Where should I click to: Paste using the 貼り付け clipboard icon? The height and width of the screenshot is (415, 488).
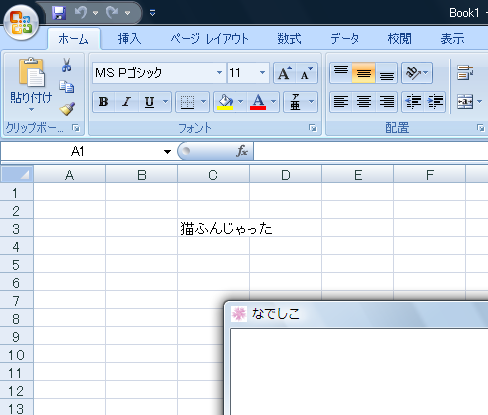31,73
